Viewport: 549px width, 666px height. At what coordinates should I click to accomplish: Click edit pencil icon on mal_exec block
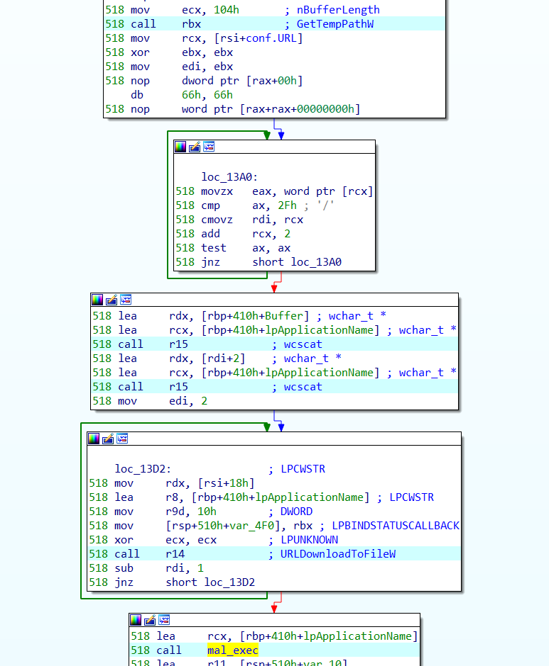pos(149,620)
